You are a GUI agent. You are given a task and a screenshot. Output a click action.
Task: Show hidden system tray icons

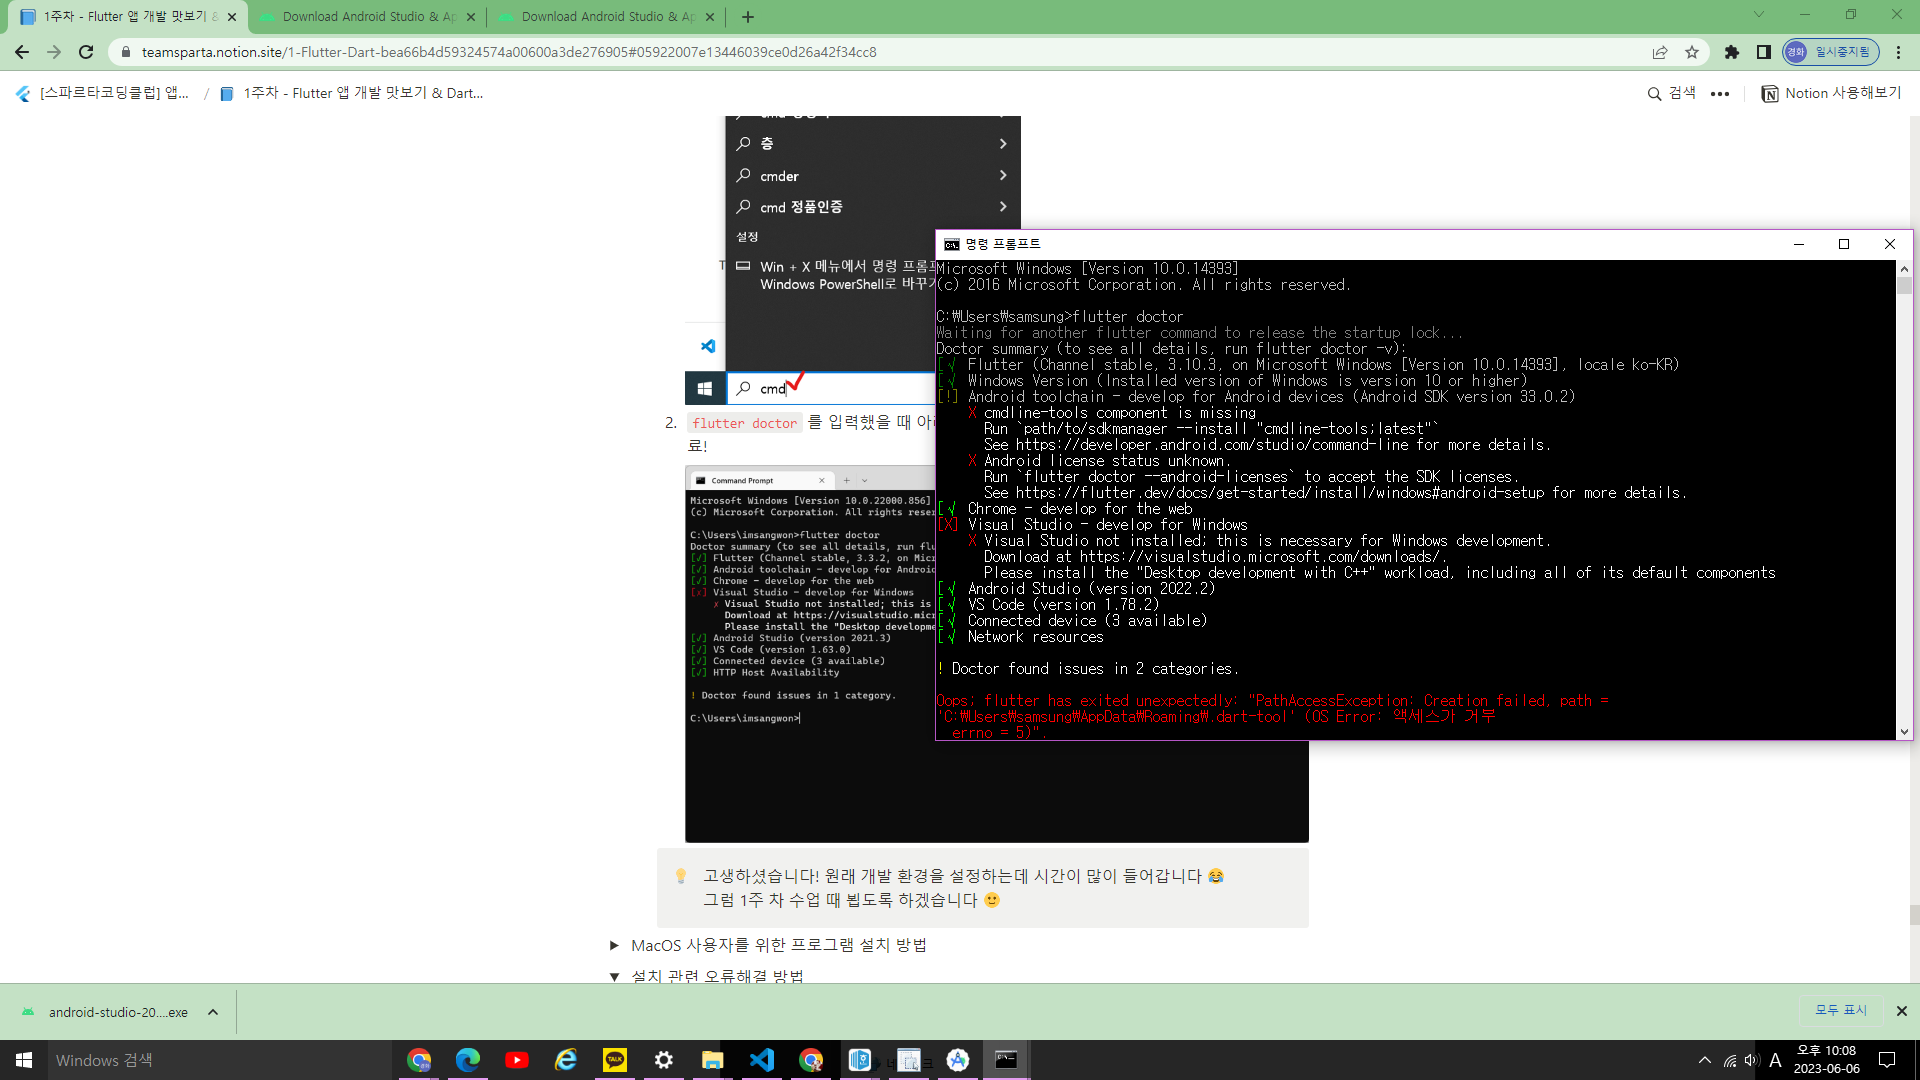(1704, 1060)
